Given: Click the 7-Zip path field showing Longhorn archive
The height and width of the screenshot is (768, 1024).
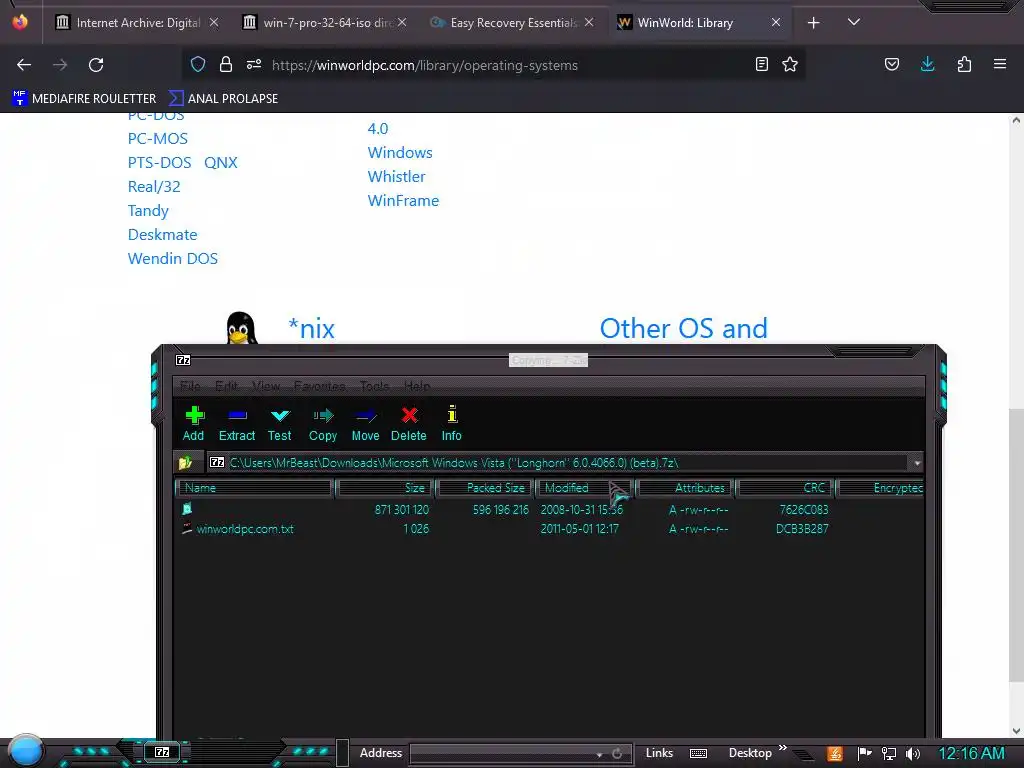Looking at the screenshot, I should tap(559, 462).
